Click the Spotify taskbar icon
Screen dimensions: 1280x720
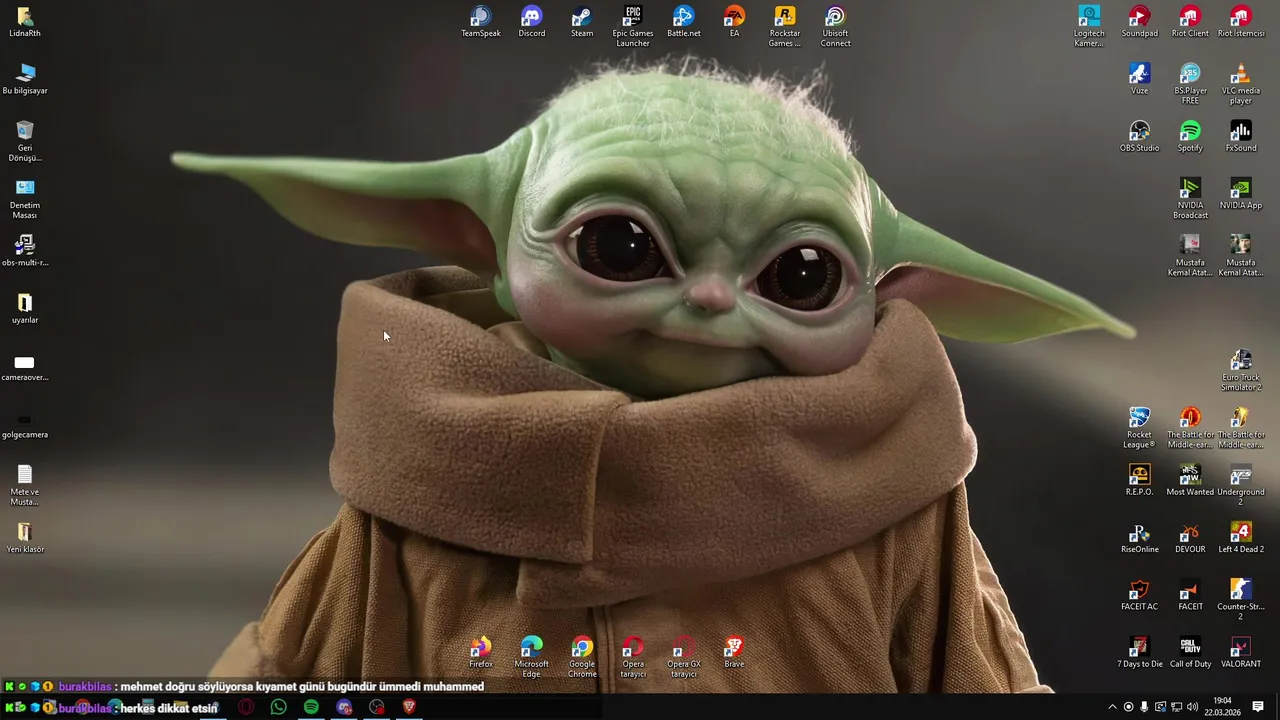coord(311,707)
